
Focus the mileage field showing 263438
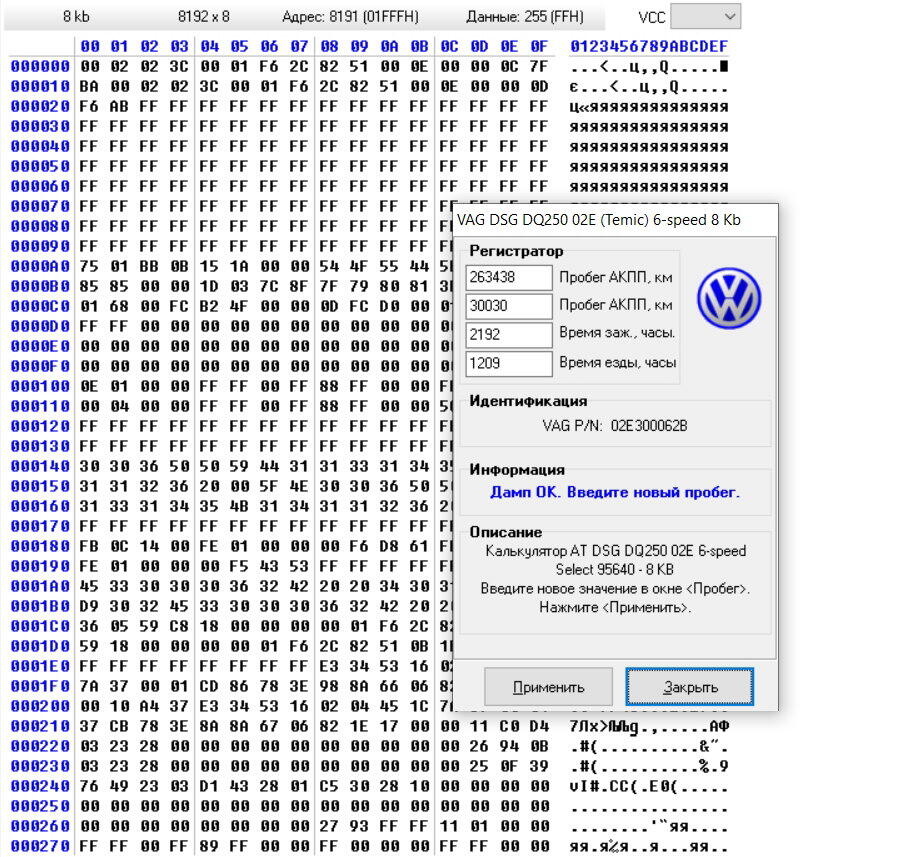coord(509,277)
